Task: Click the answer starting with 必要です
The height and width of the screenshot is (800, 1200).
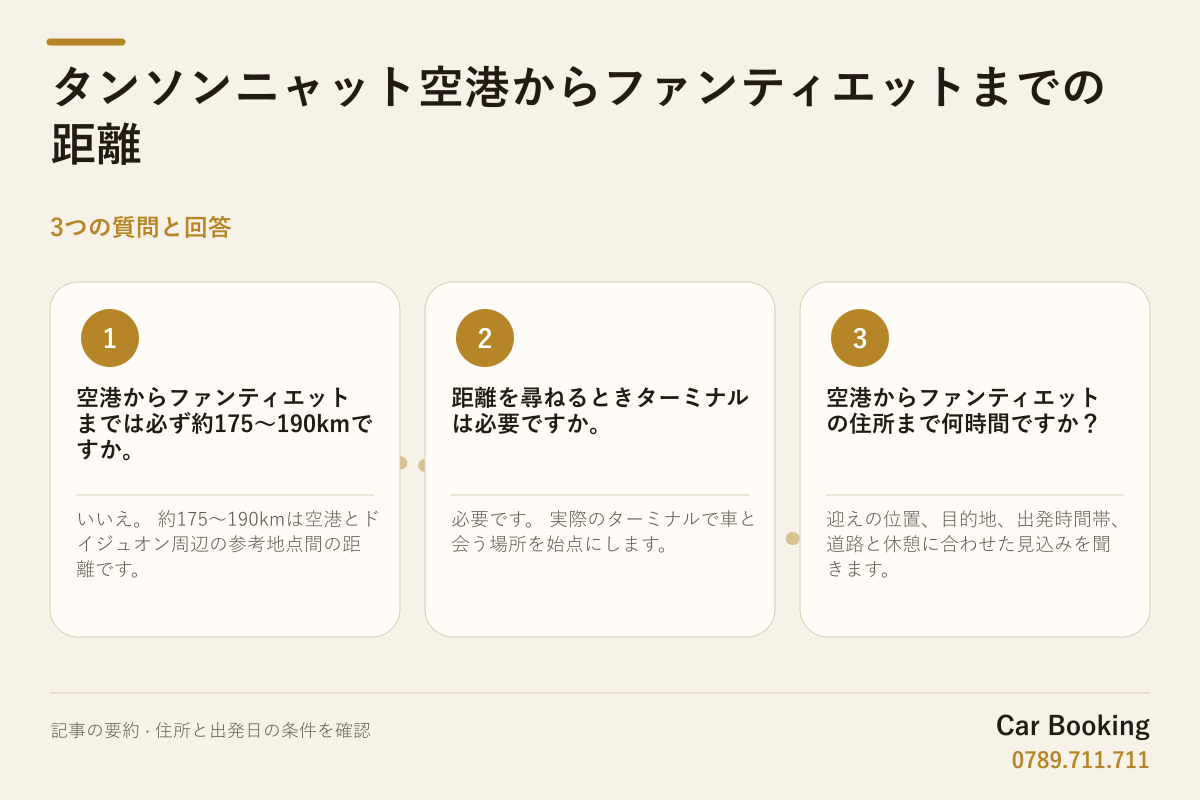Action: click(604, 531)
